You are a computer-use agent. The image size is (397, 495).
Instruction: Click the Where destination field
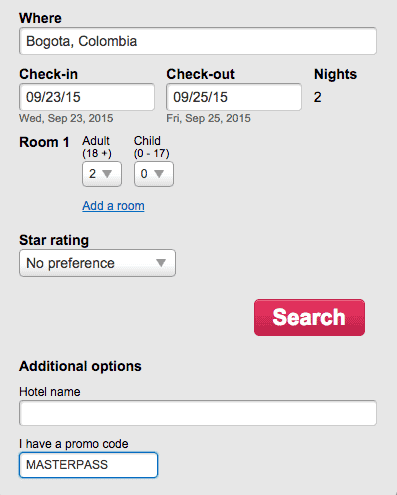pos(198,41)
